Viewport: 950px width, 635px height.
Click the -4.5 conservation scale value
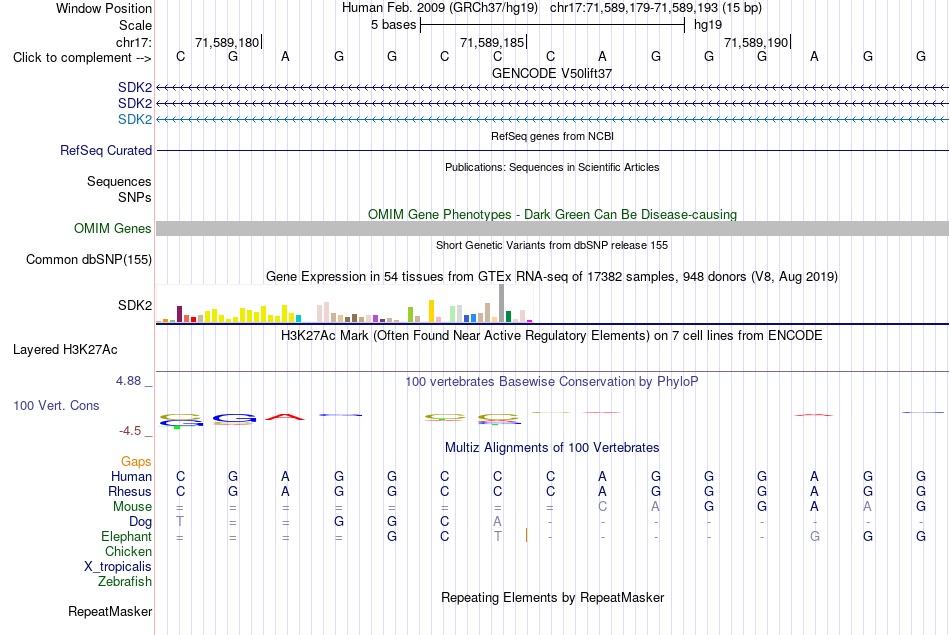[x=130, y=431]
